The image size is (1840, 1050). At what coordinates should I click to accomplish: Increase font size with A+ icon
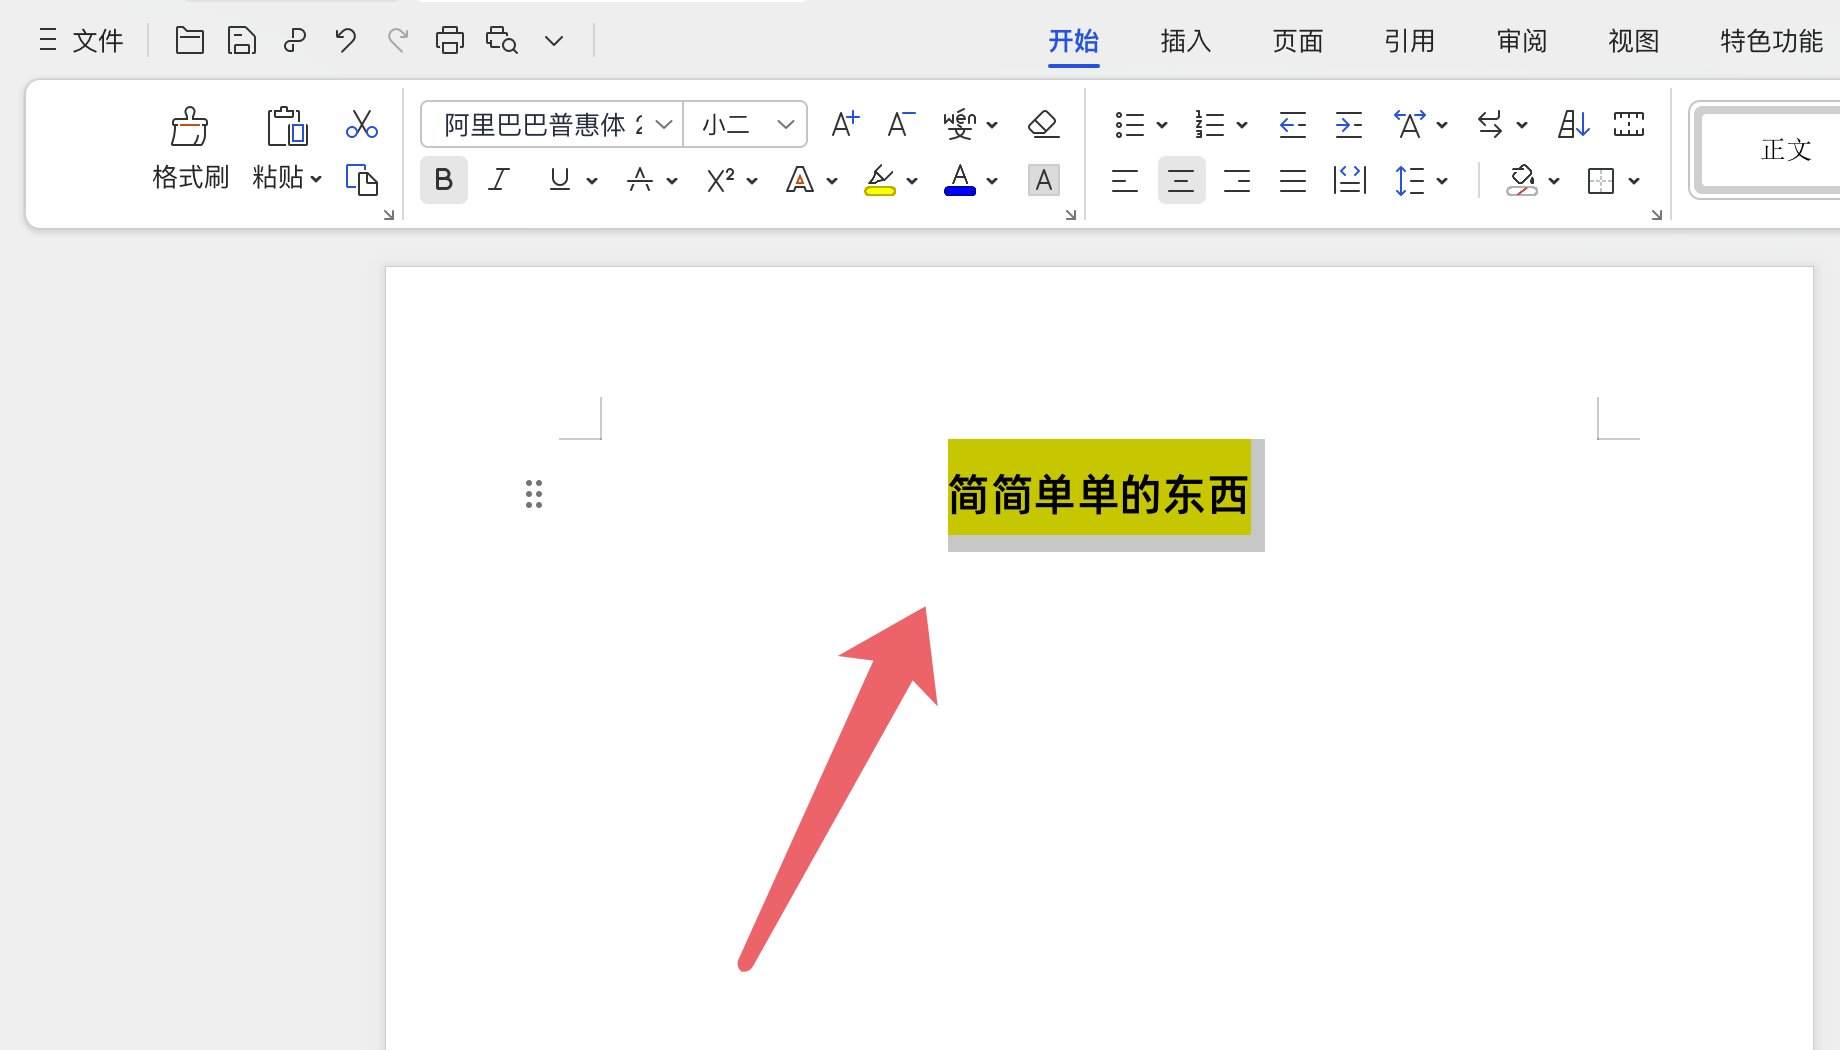coord(843,122)
